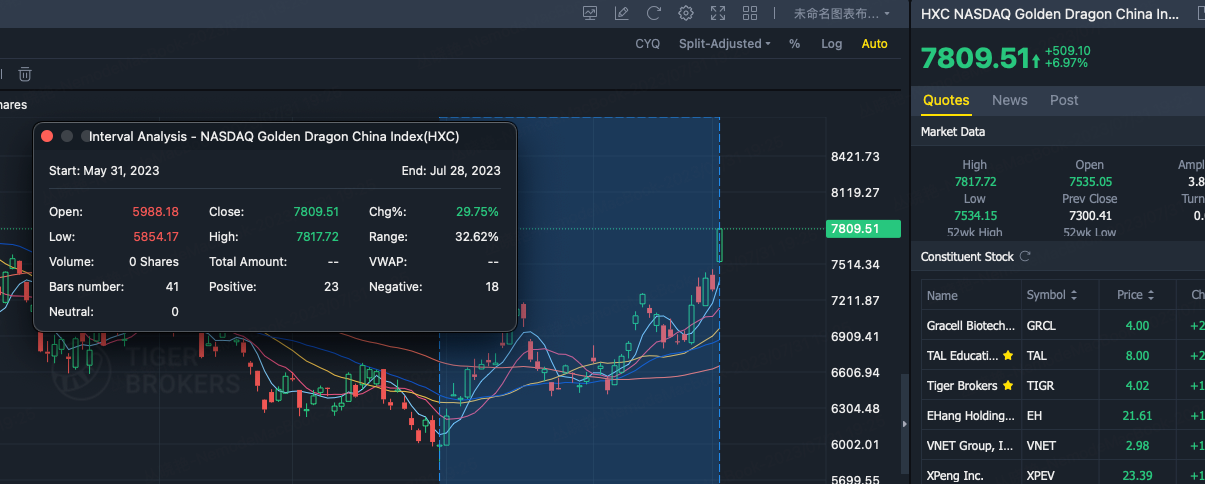The height and width of the screenshot is (484, 1205).
Task: Select the VNET Group row
Action: pos(1063,445)
